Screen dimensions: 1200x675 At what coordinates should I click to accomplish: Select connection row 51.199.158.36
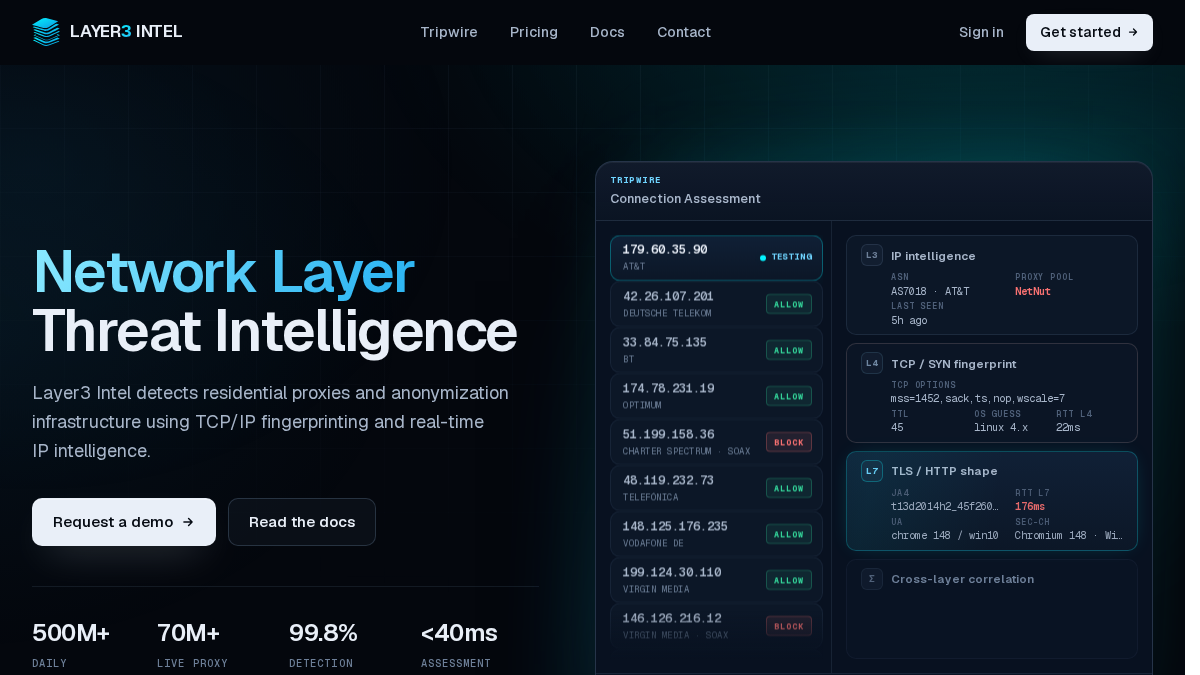[717, 442]
